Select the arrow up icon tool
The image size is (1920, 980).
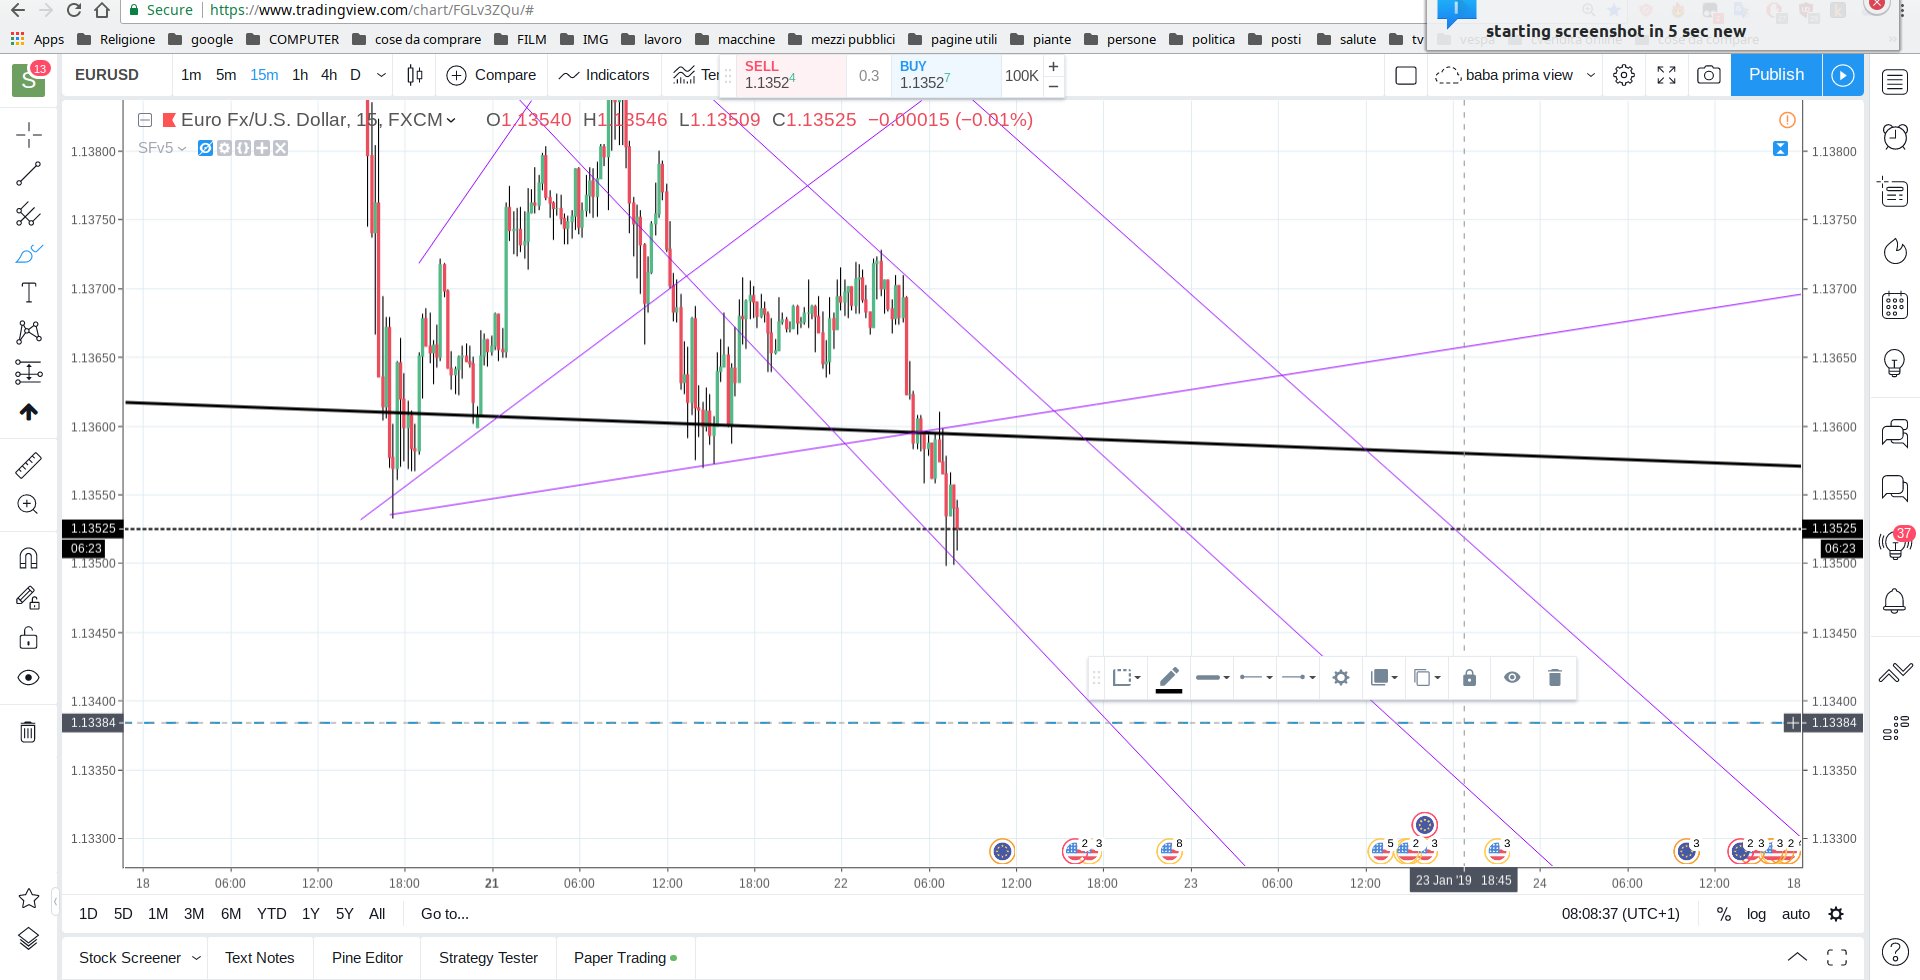tap(29, 412)
